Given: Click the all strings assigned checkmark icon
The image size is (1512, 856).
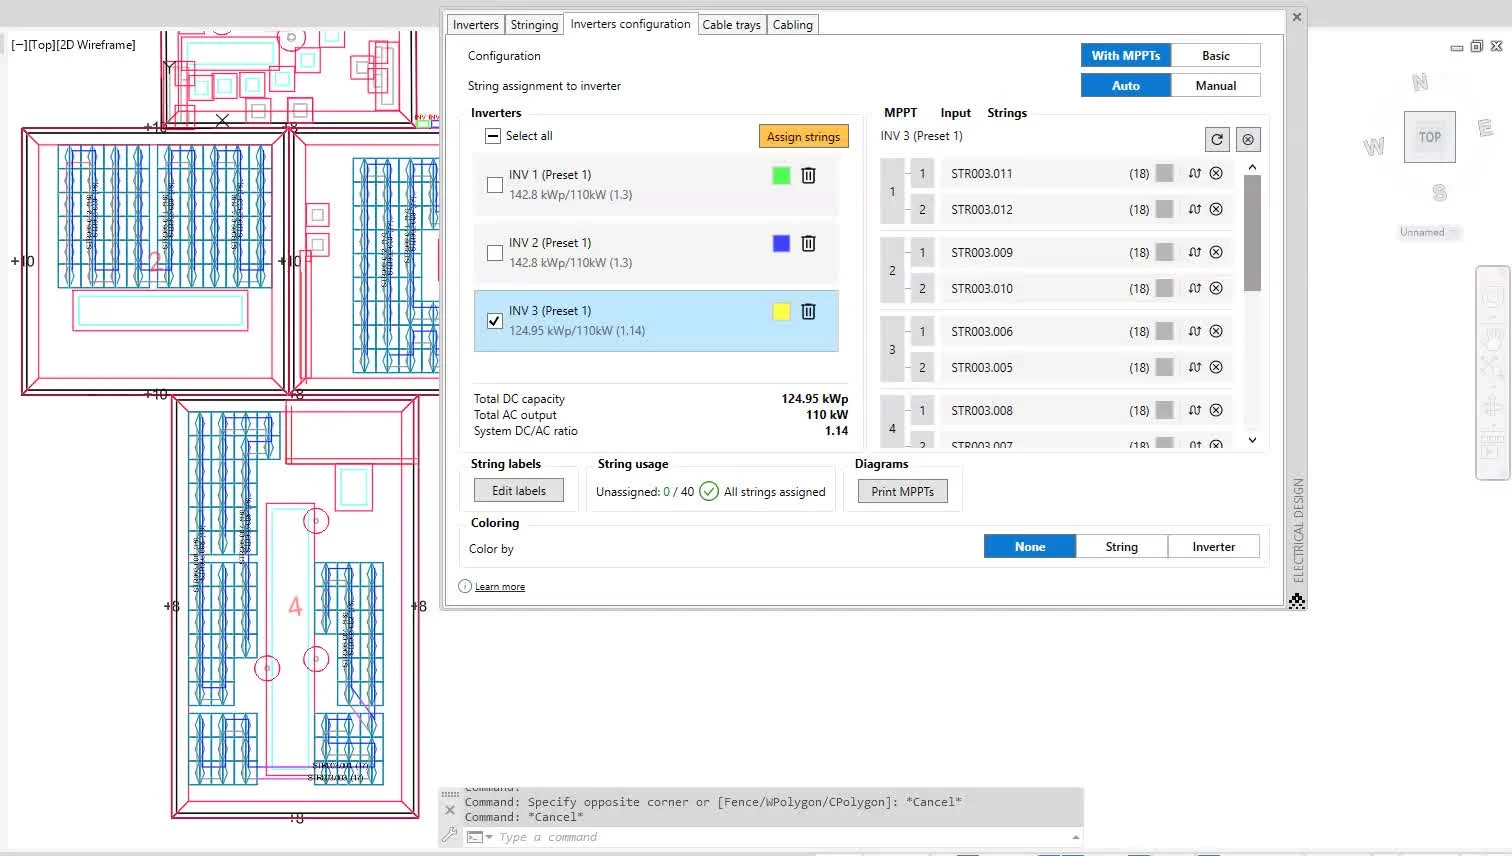Looking at the screenshot, I should point(709,491).
